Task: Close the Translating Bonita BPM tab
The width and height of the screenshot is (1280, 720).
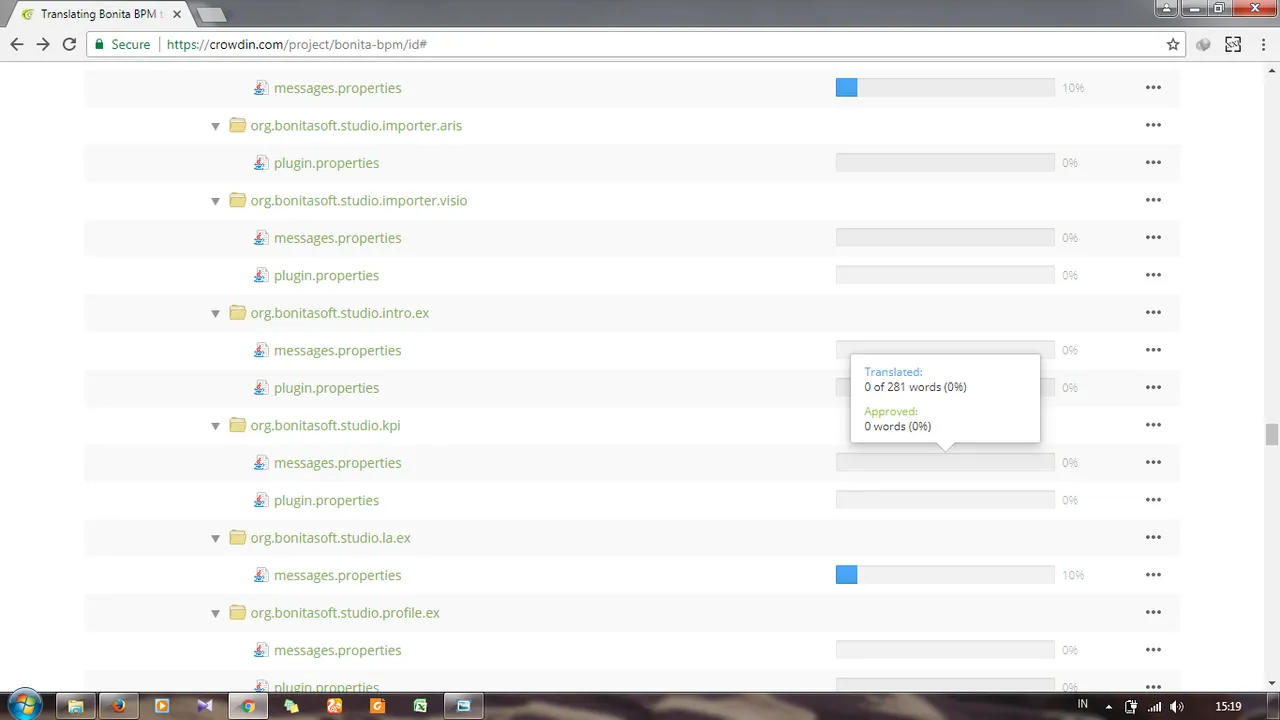Action: click(177, 14)
